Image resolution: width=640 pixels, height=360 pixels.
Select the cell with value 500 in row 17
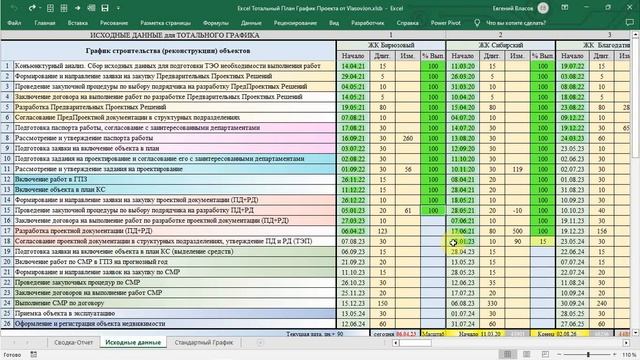point(517,231)
